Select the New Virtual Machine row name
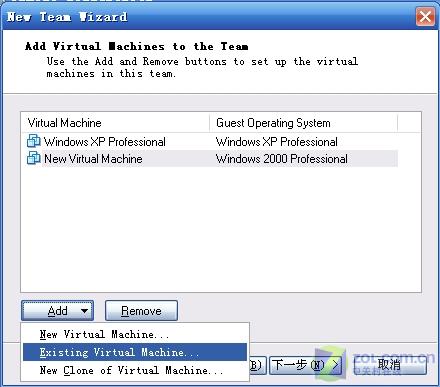 (93, 159)
